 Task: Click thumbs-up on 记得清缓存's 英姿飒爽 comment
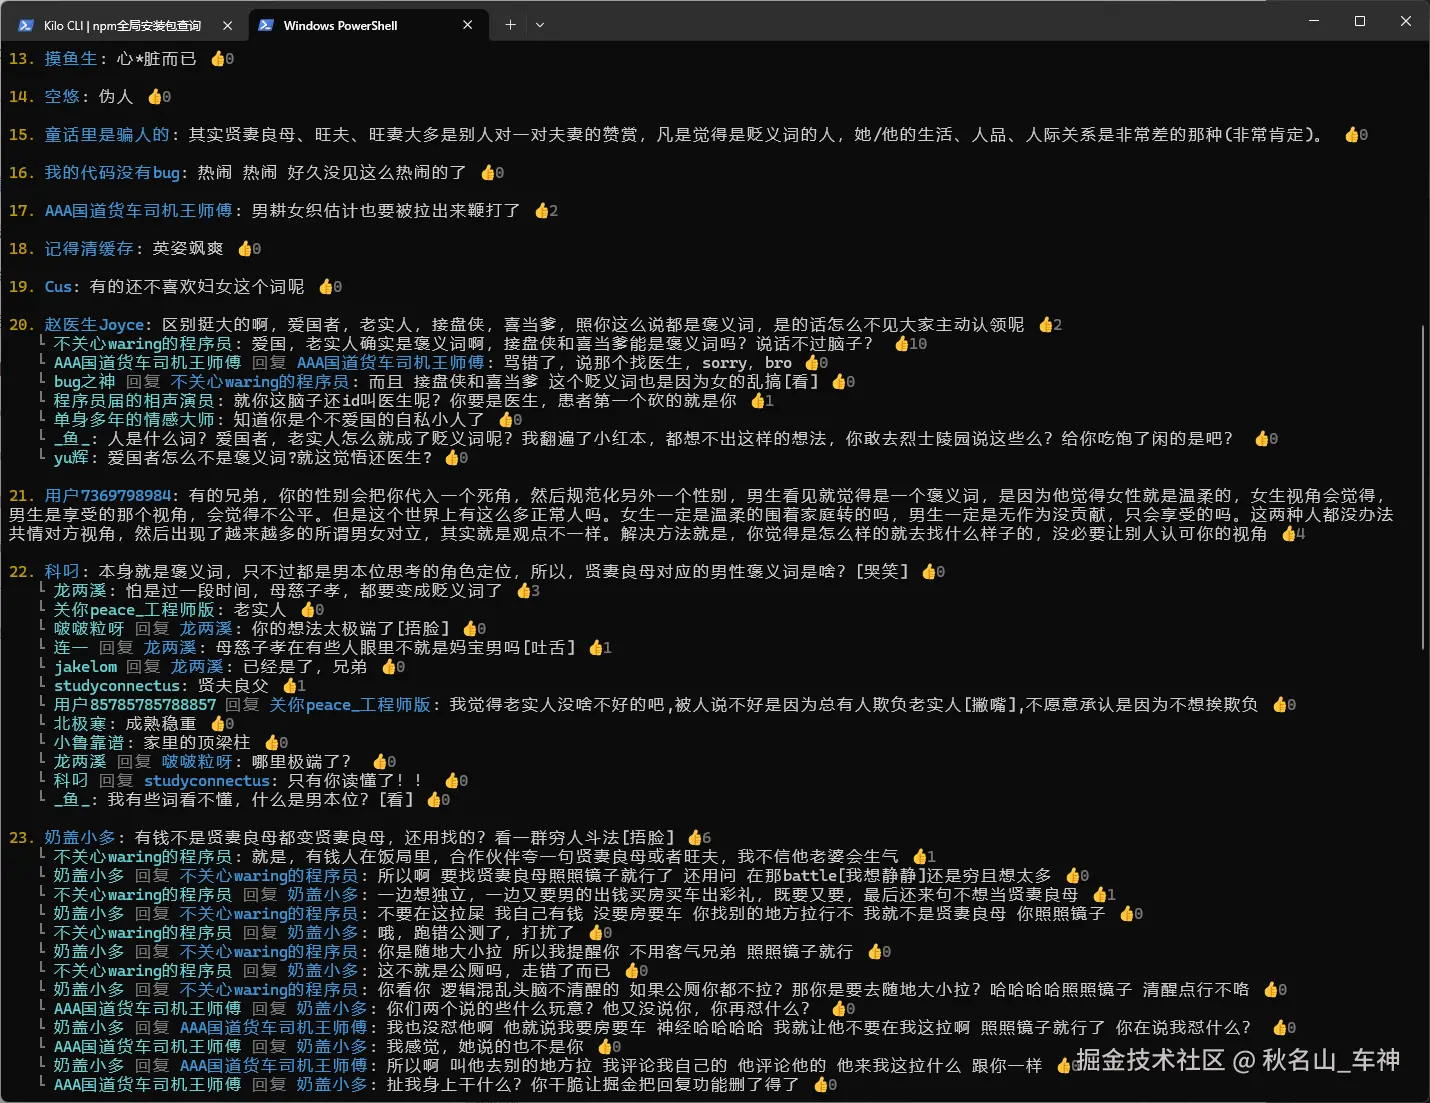pos(246,248)
